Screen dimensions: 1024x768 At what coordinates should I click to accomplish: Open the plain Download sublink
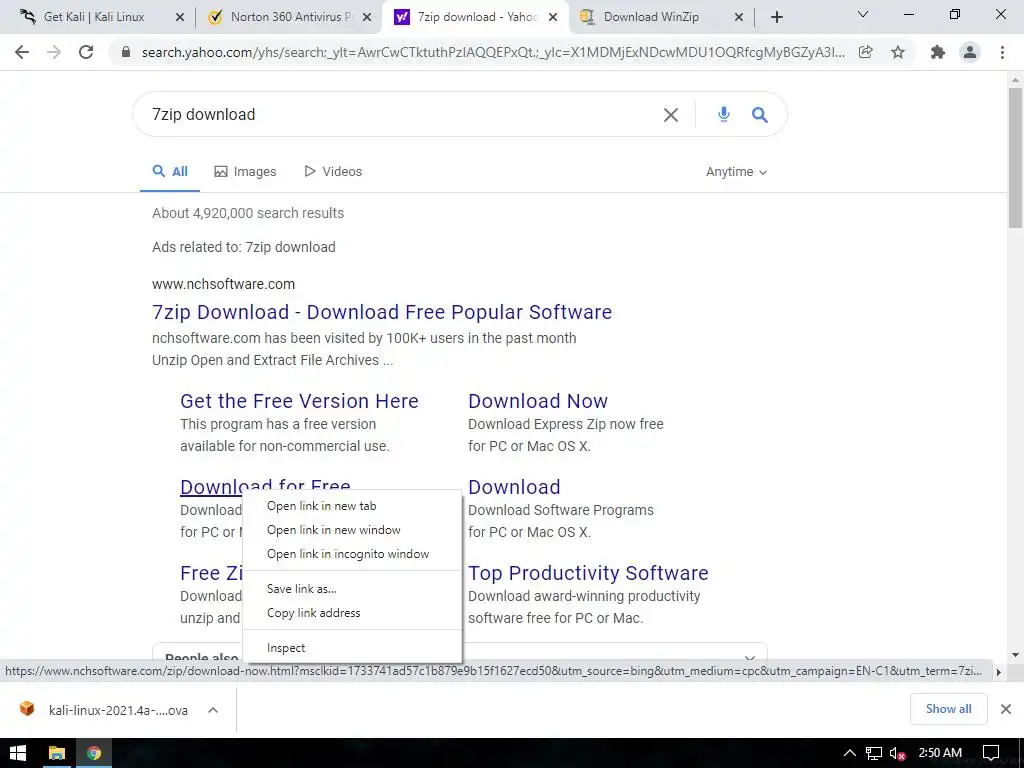[x=514, y=487]
